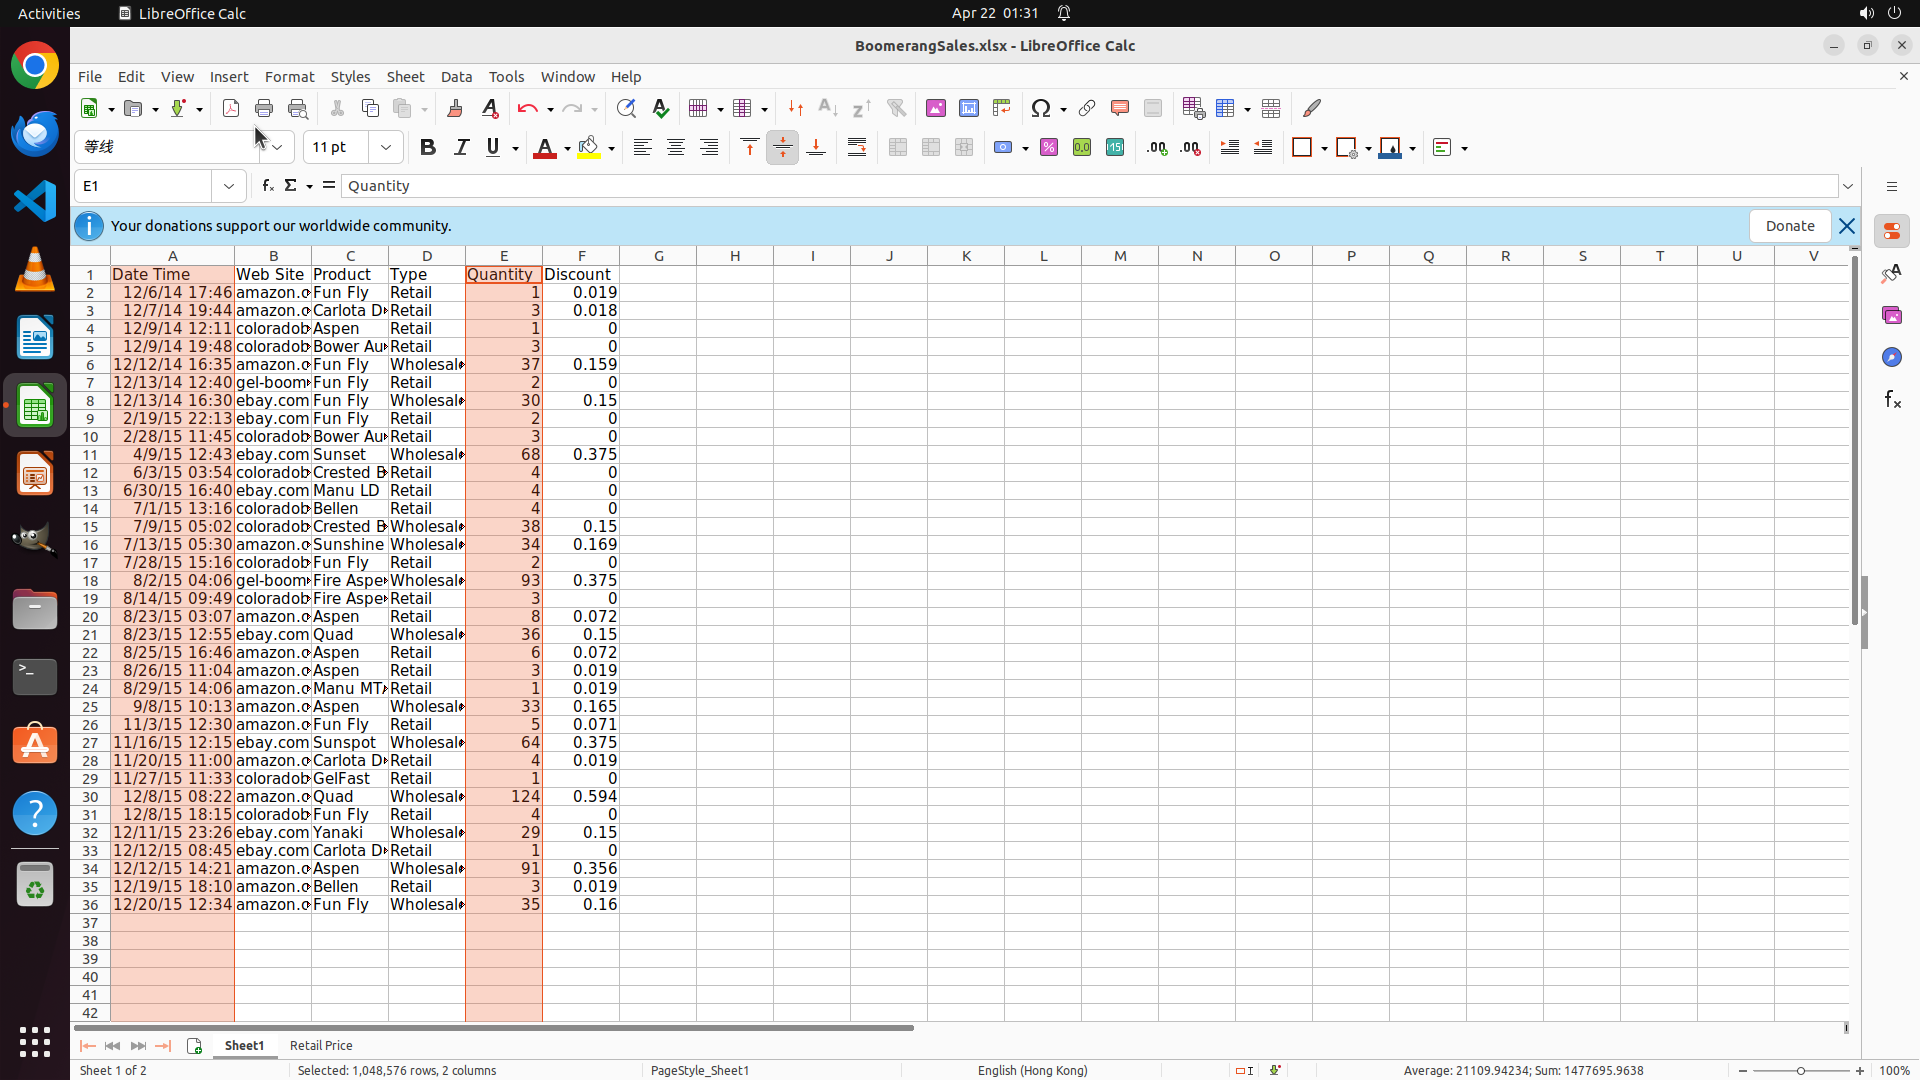
Task: Open the Function Wizard icon
Action: (267, 186)
